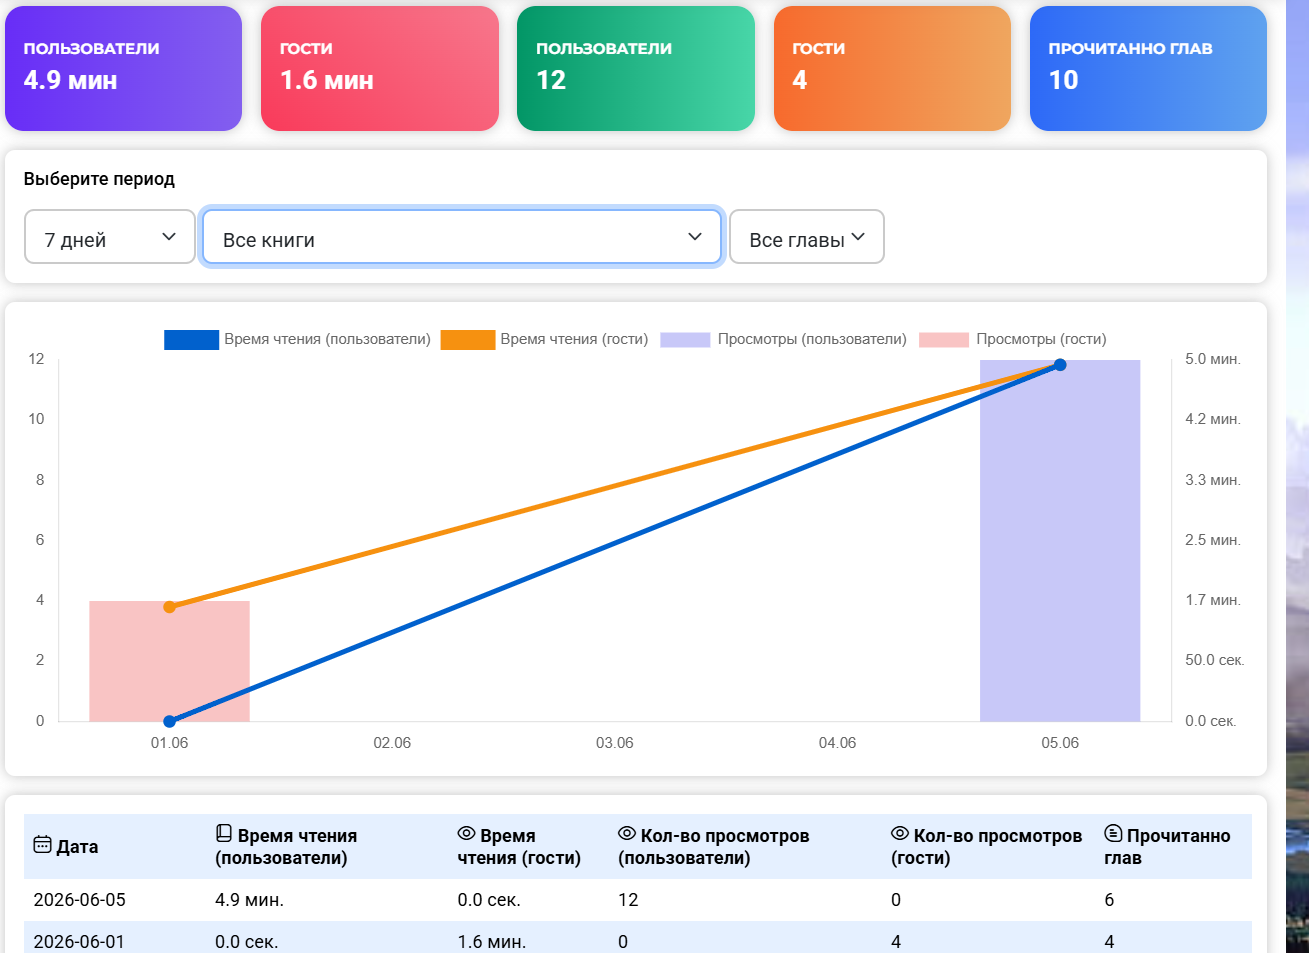Toggle the Время чтения (пользователи) blue legend
The image size is (1309, 953).
(297, 339)
